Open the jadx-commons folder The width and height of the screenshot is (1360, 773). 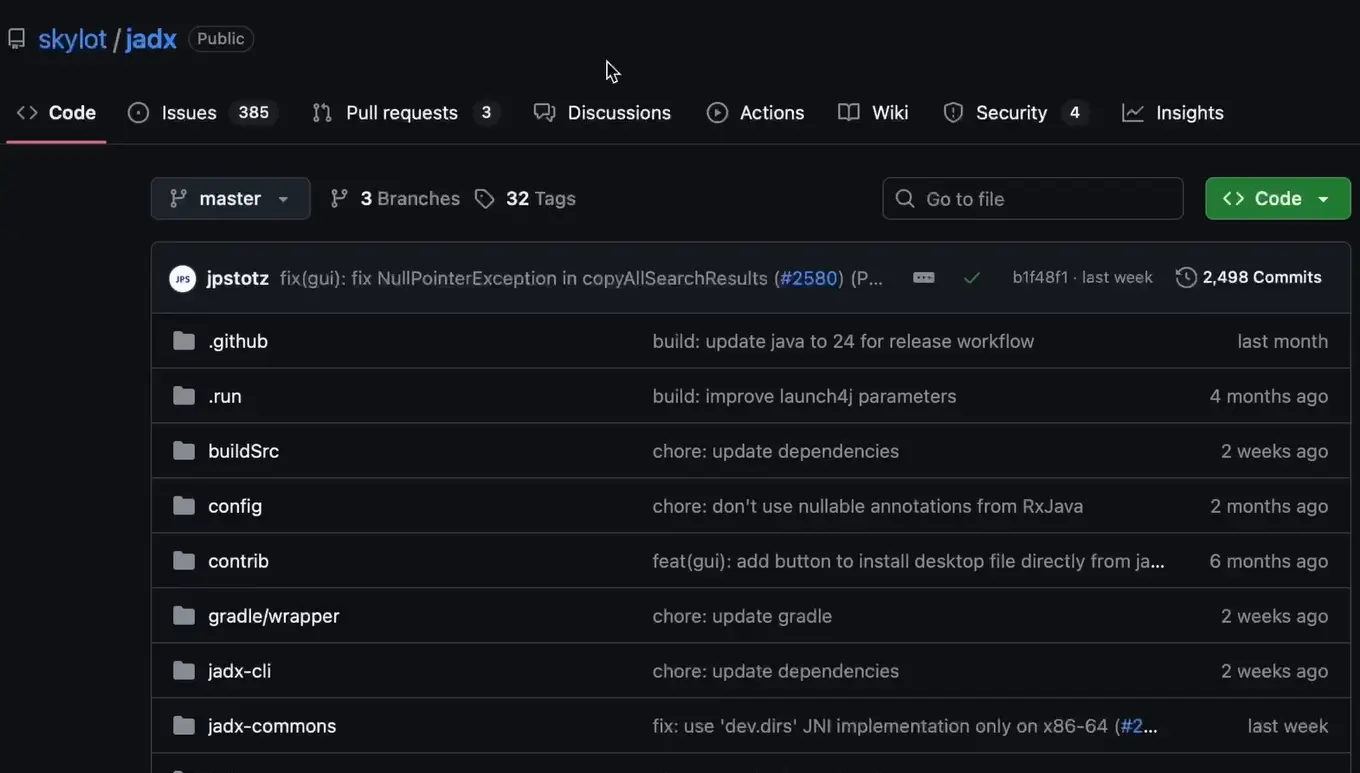(x=272, y=726)
